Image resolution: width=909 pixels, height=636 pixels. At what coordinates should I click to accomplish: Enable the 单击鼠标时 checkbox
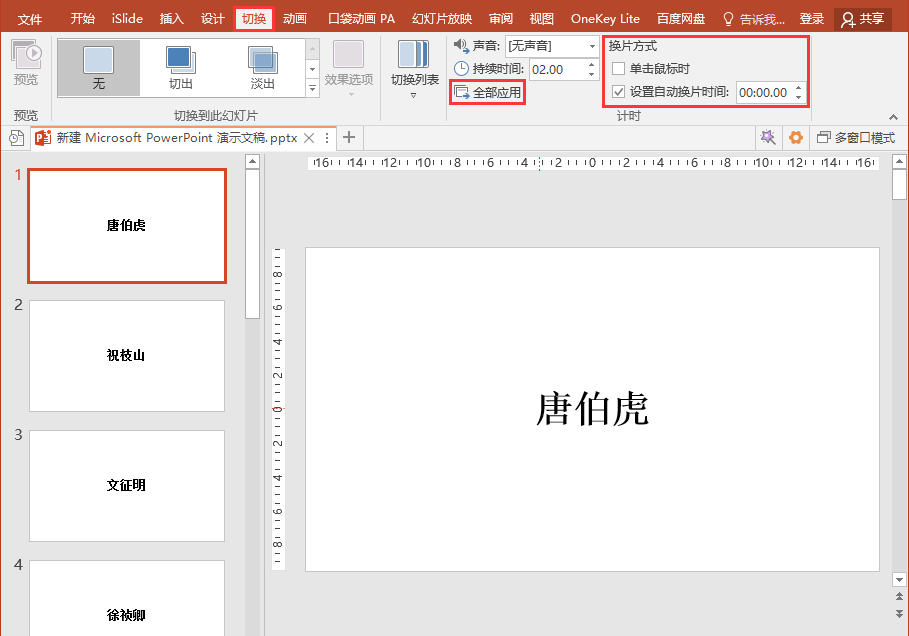pyautogui.click(x=619, y=69)
